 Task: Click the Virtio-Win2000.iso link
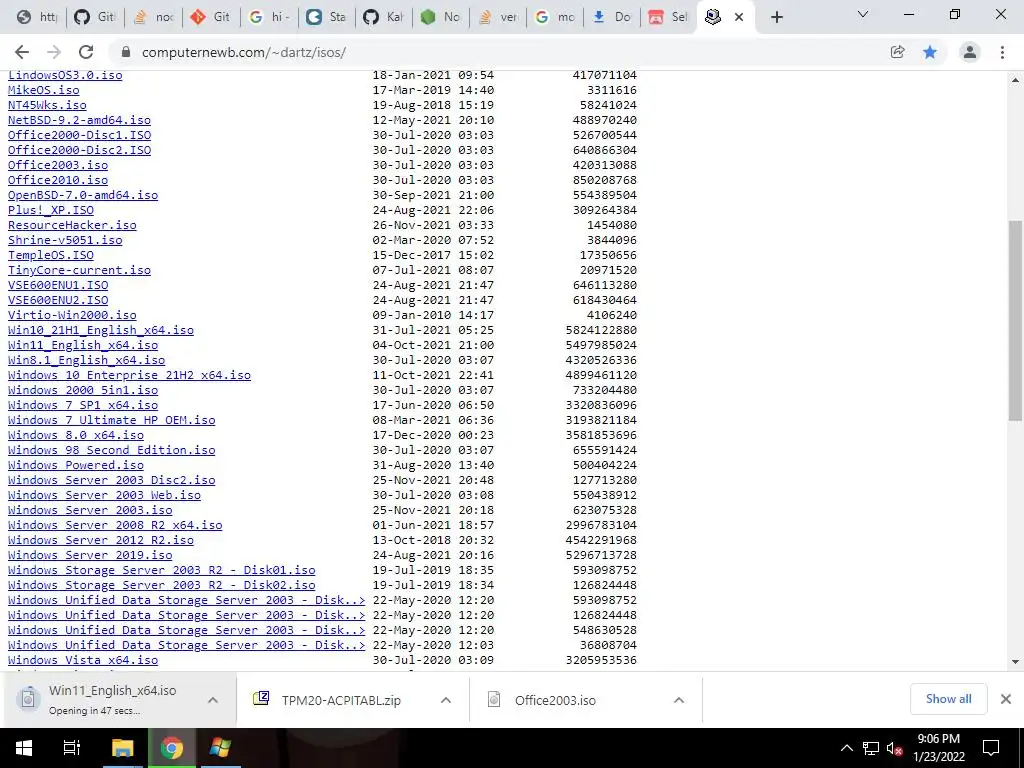[72, 315]
